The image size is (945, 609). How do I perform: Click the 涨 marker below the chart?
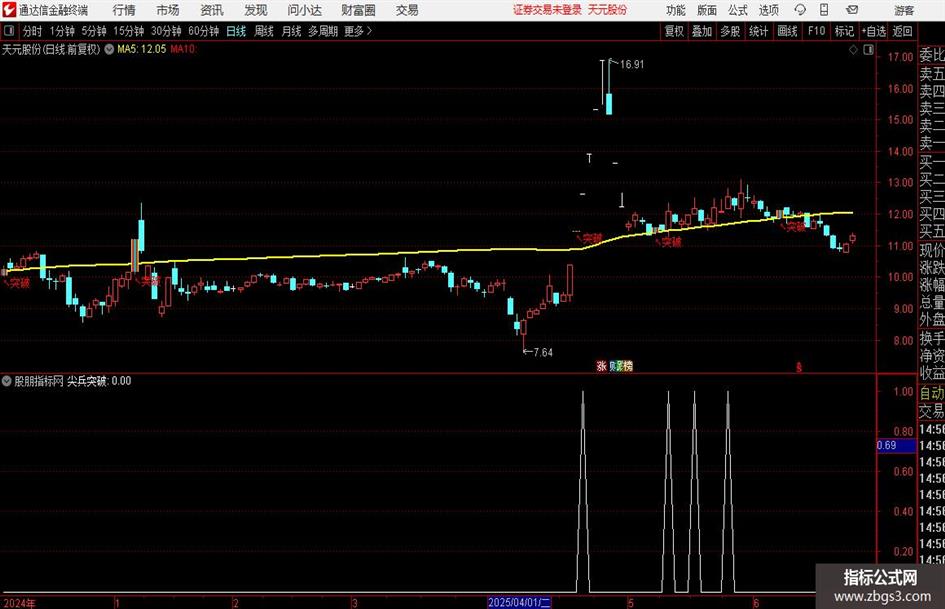point(601,365)
